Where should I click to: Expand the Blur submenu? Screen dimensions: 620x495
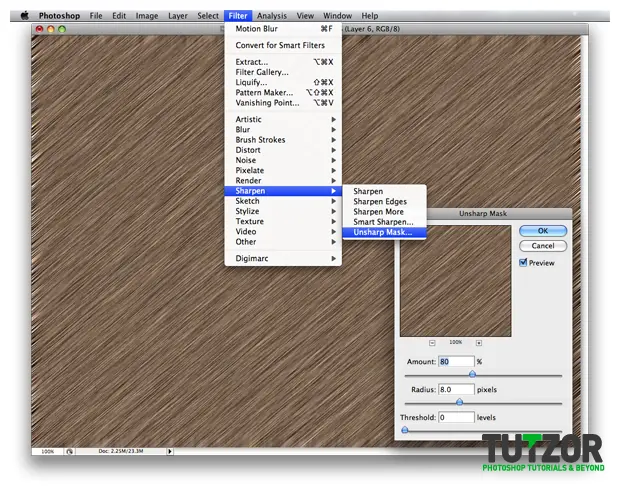click(x=283, y=130)
